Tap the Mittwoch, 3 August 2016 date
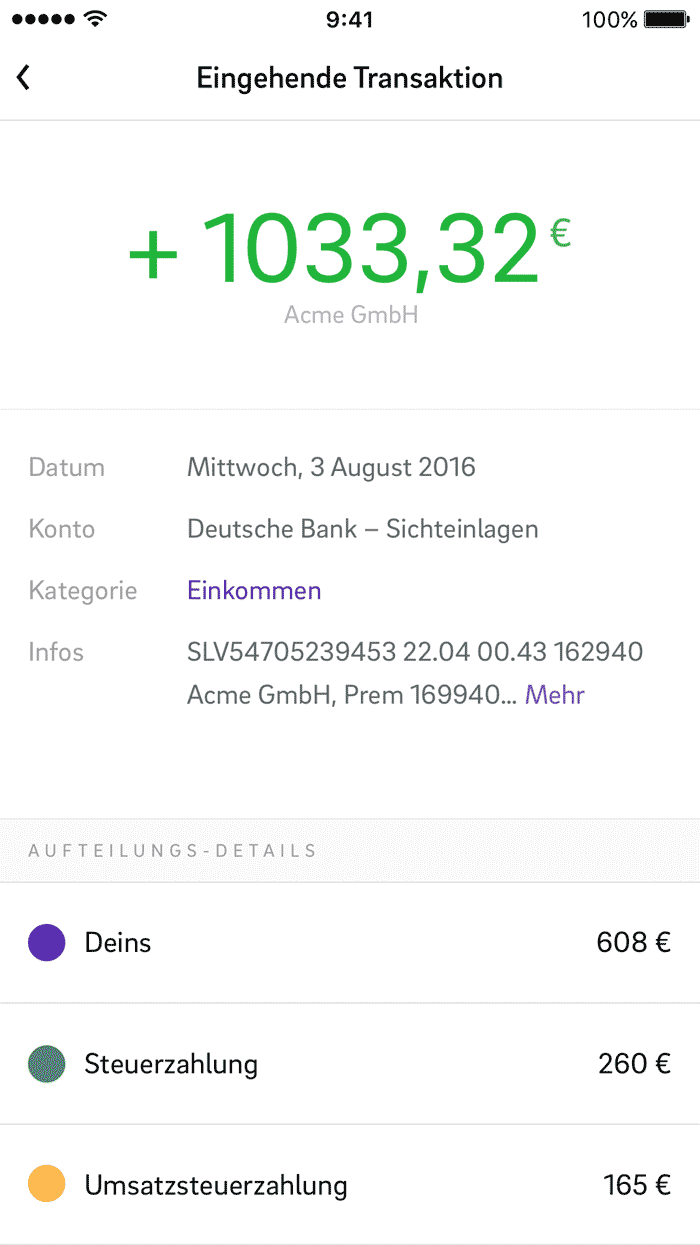Viewport: 700px width, 1245px height. click(x=331, y=467)
